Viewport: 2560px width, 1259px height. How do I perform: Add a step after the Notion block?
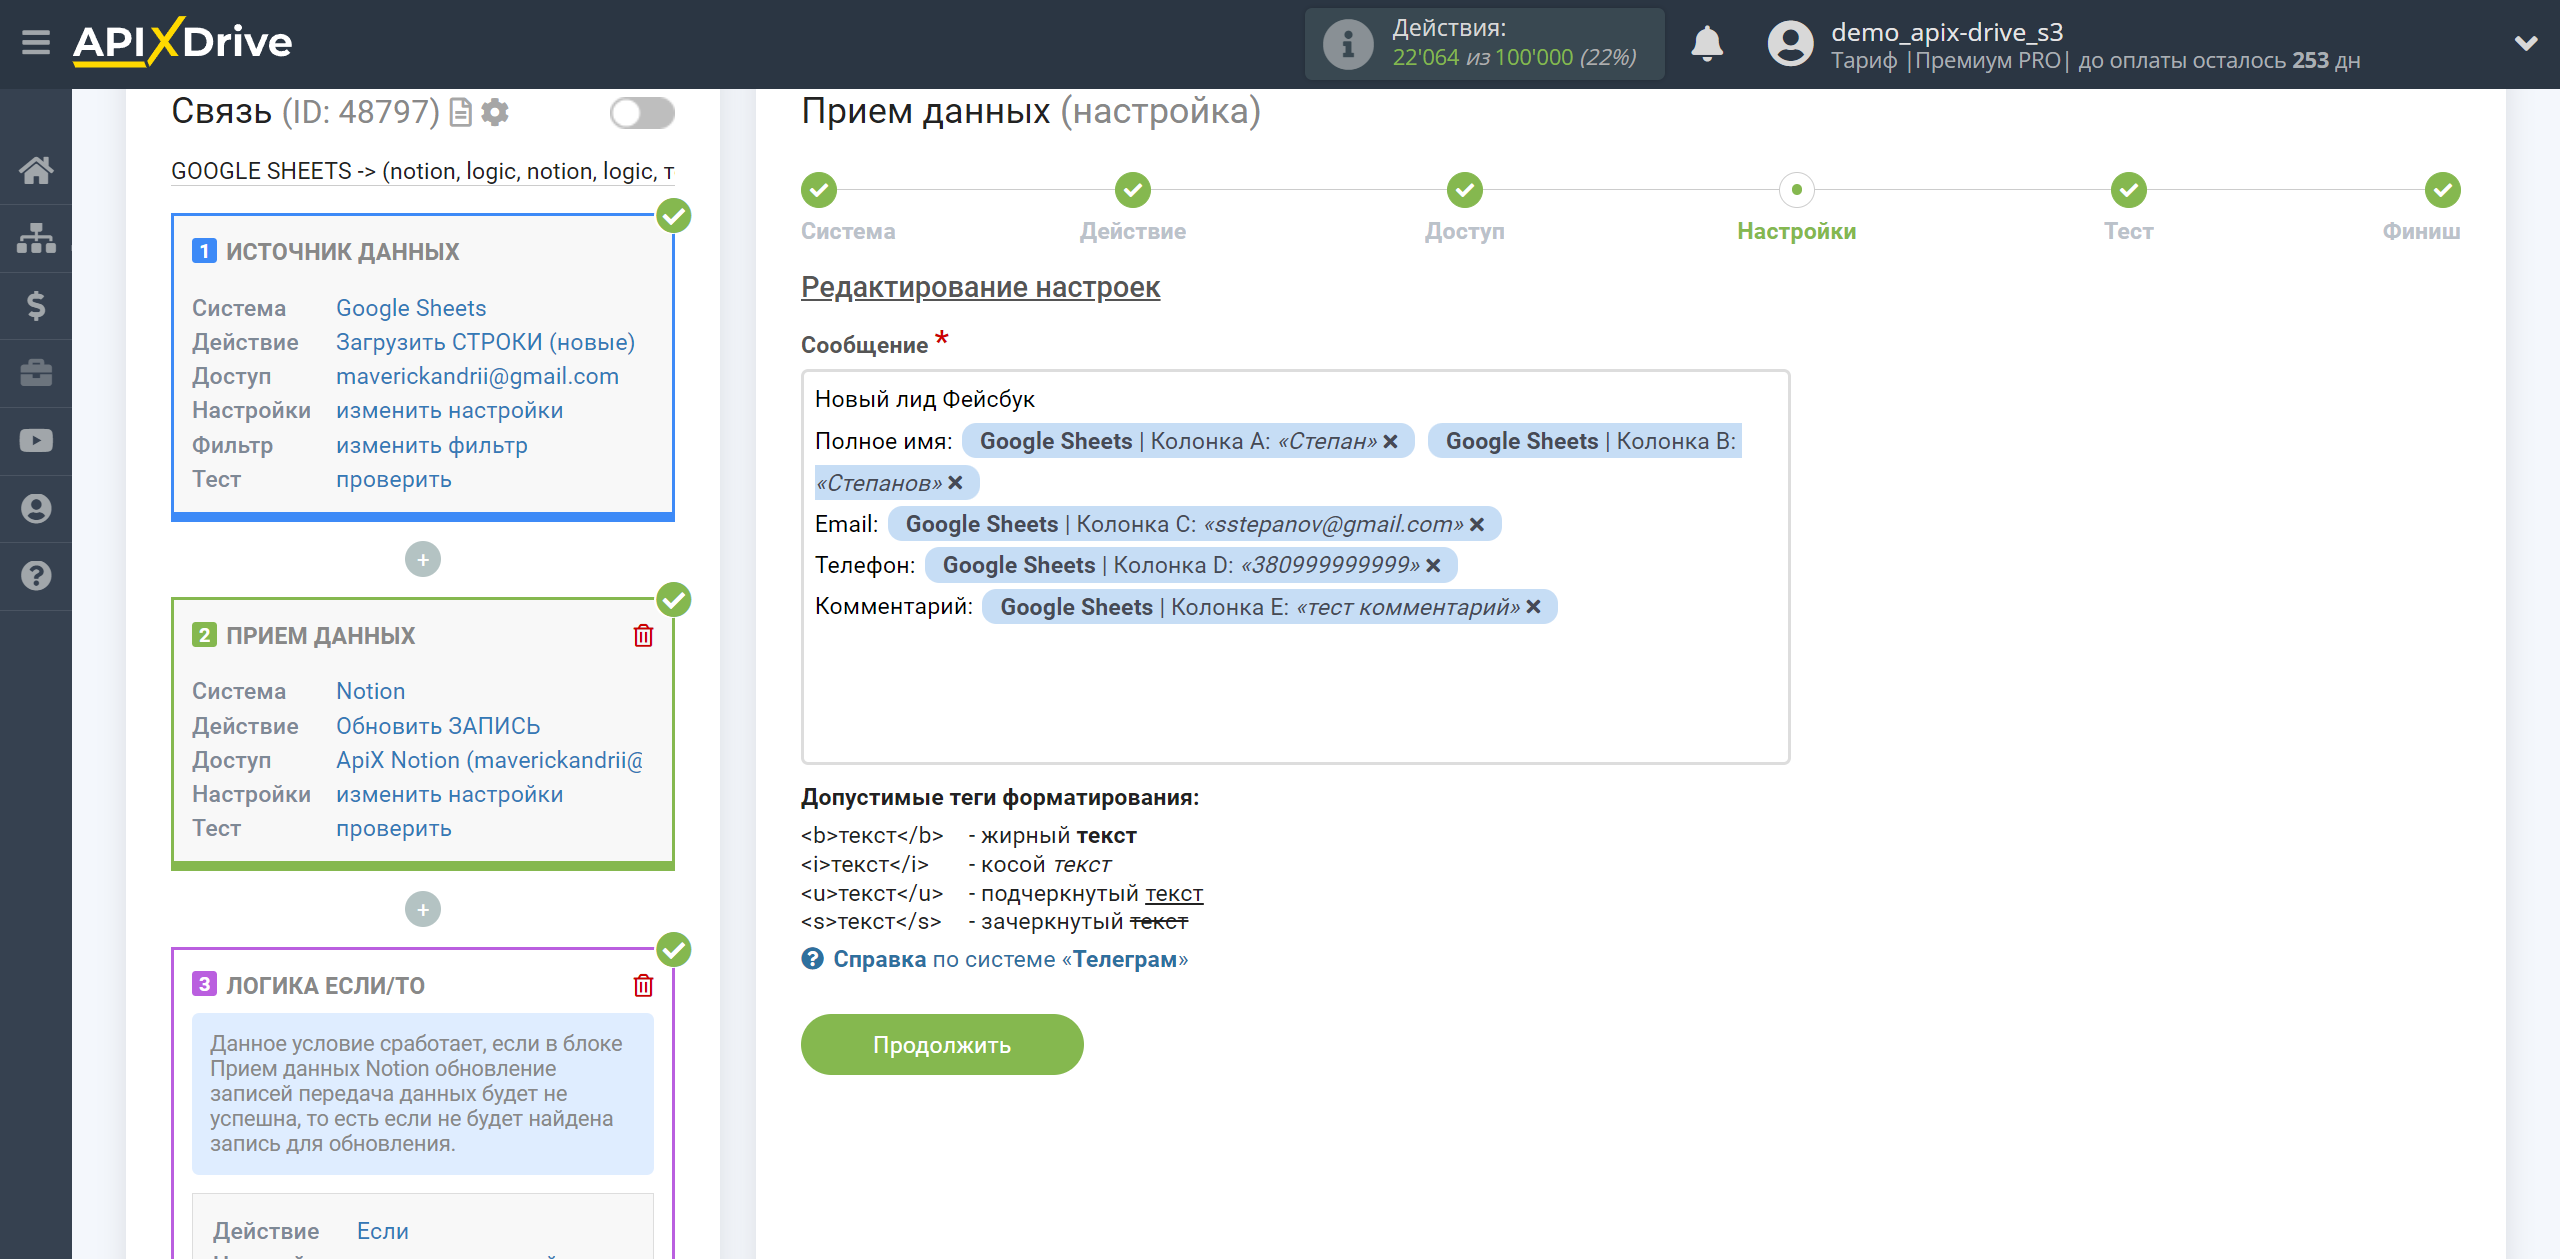[x=423, y=909]
